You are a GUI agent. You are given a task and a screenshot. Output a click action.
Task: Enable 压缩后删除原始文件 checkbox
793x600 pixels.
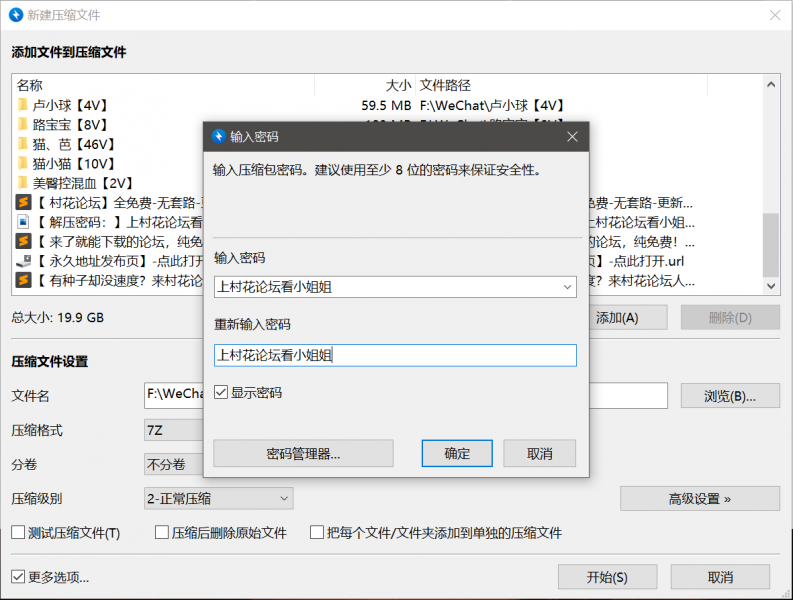point(162,533)
